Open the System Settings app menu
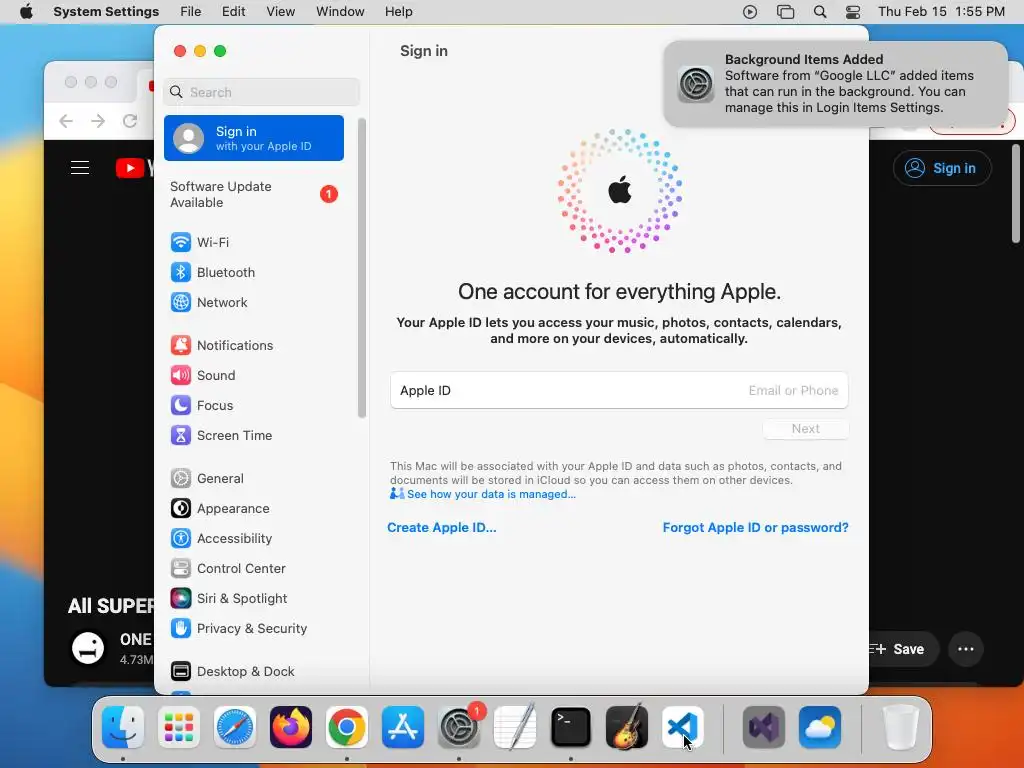Screen dimensions: 1024x768 tap(106, 12)
